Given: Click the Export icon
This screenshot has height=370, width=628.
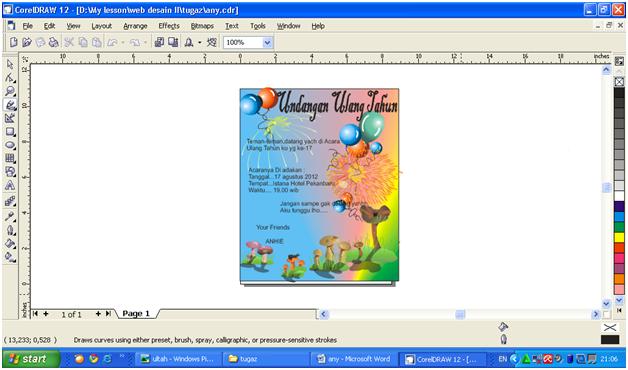Looking at the screenshot, I should [173, 42].
